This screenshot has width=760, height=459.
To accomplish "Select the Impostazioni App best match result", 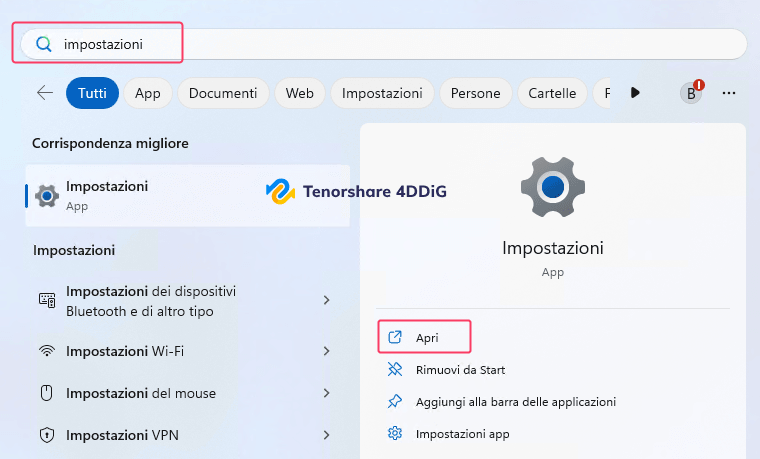I will pyautogui.click(x=106, y=195).
